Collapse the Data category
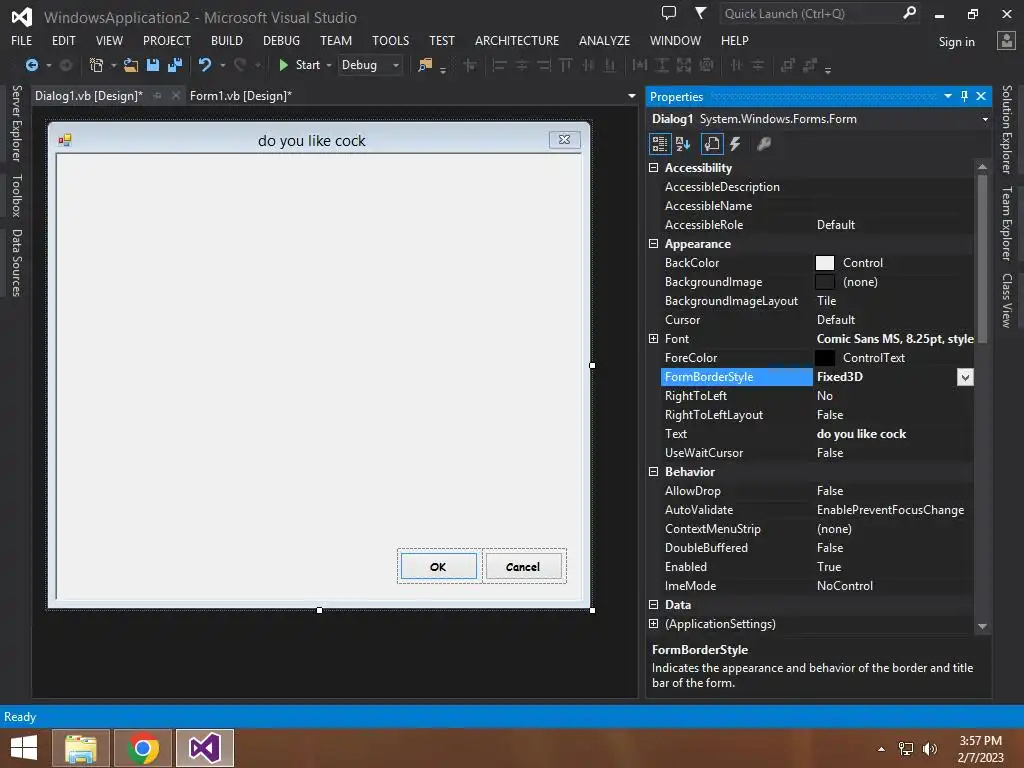 point(653,605)
